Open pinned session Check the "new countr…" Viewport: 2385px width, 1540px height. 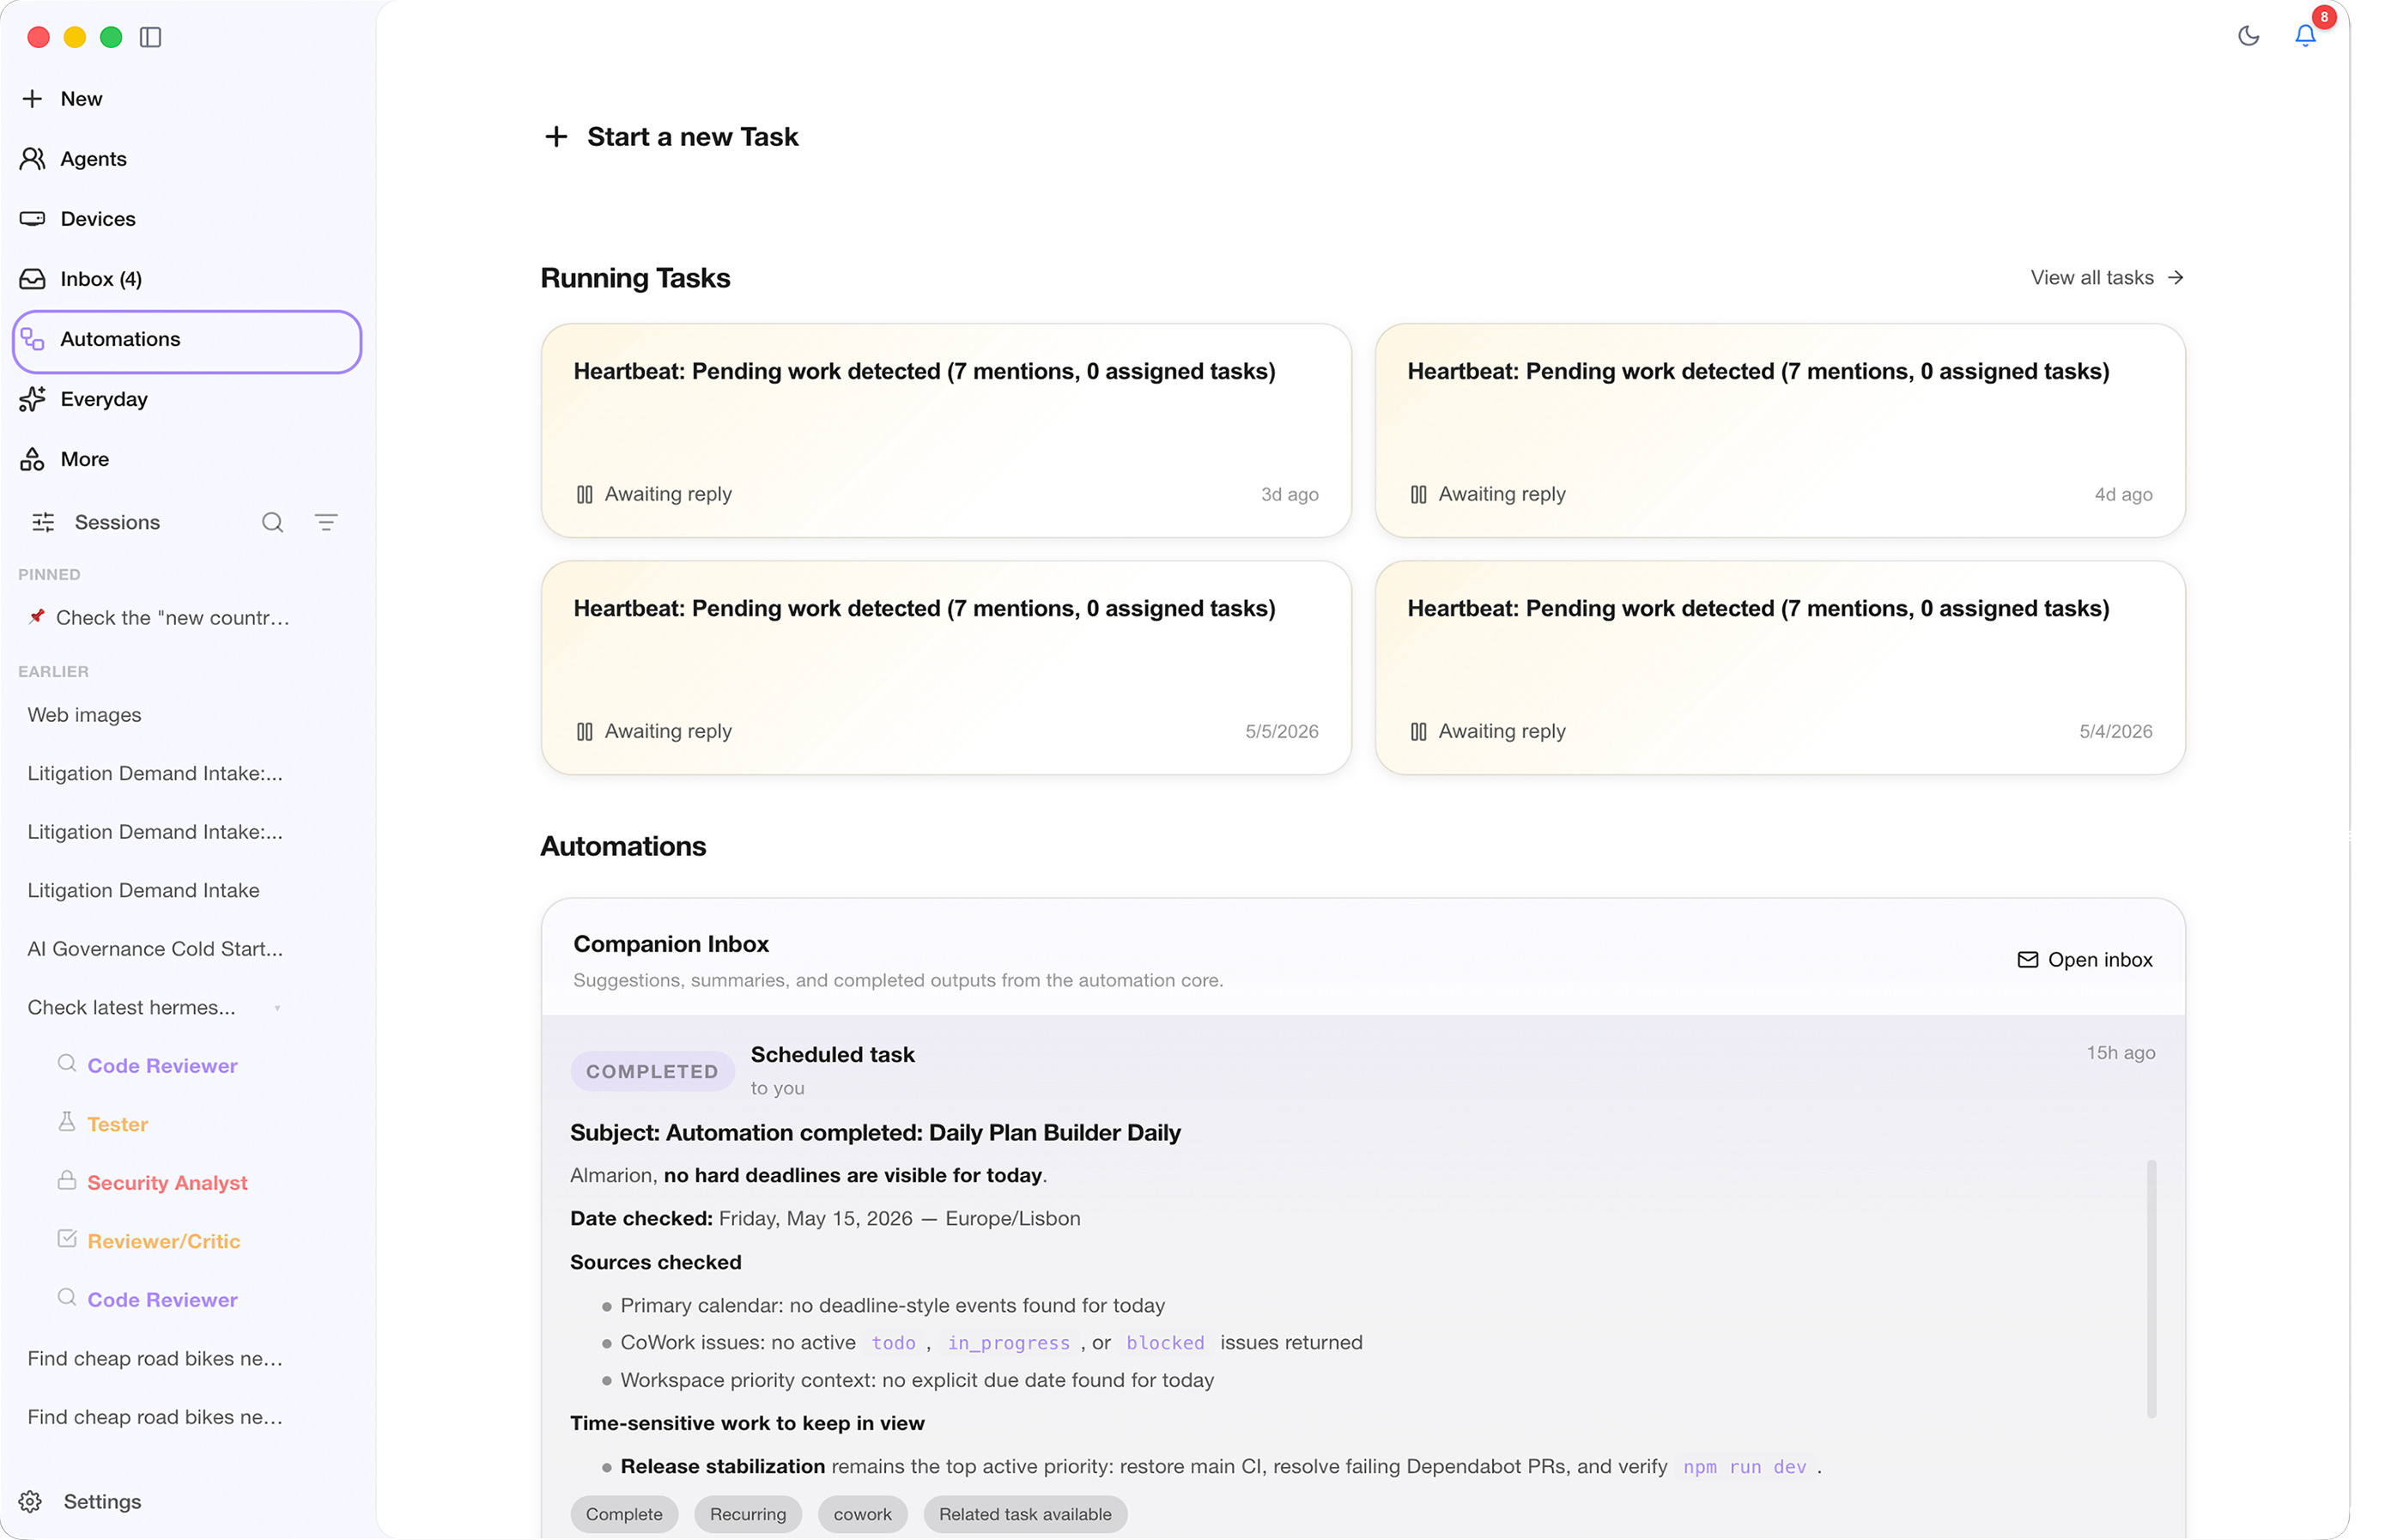(x=172, y=617)
